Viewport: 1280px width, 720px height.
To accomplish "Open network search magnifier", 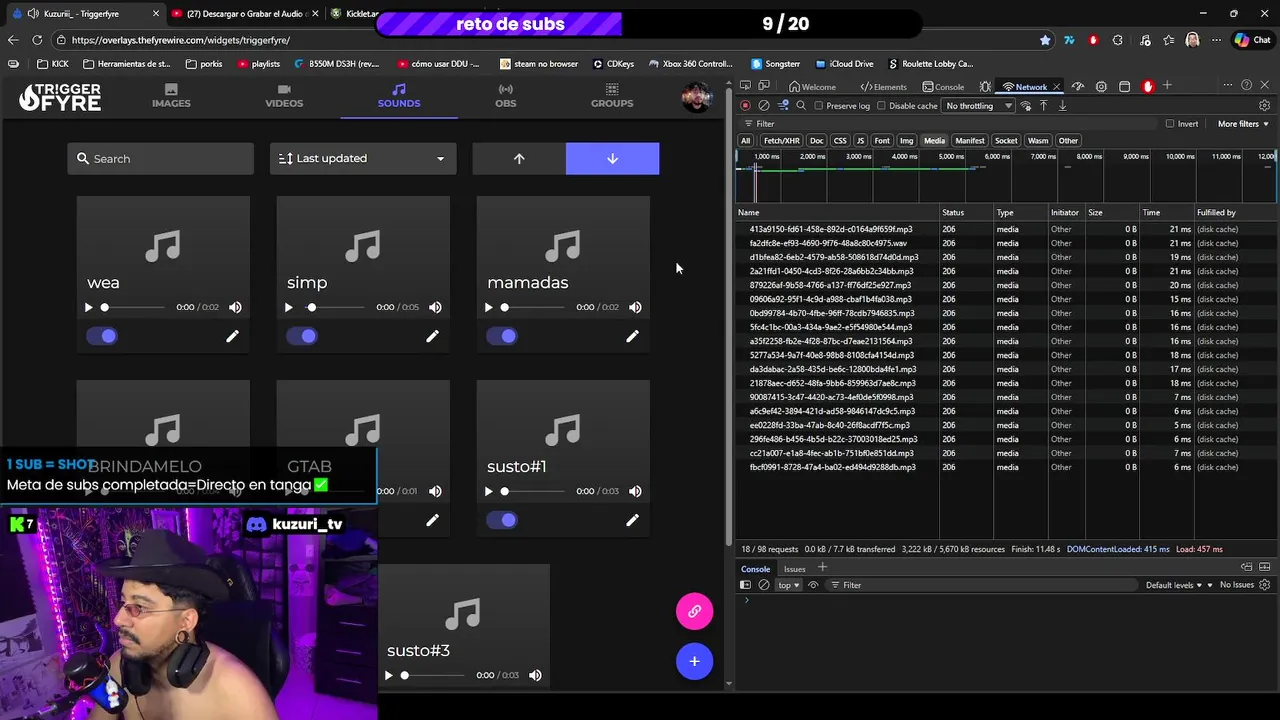I will click(x=801, y=106).
